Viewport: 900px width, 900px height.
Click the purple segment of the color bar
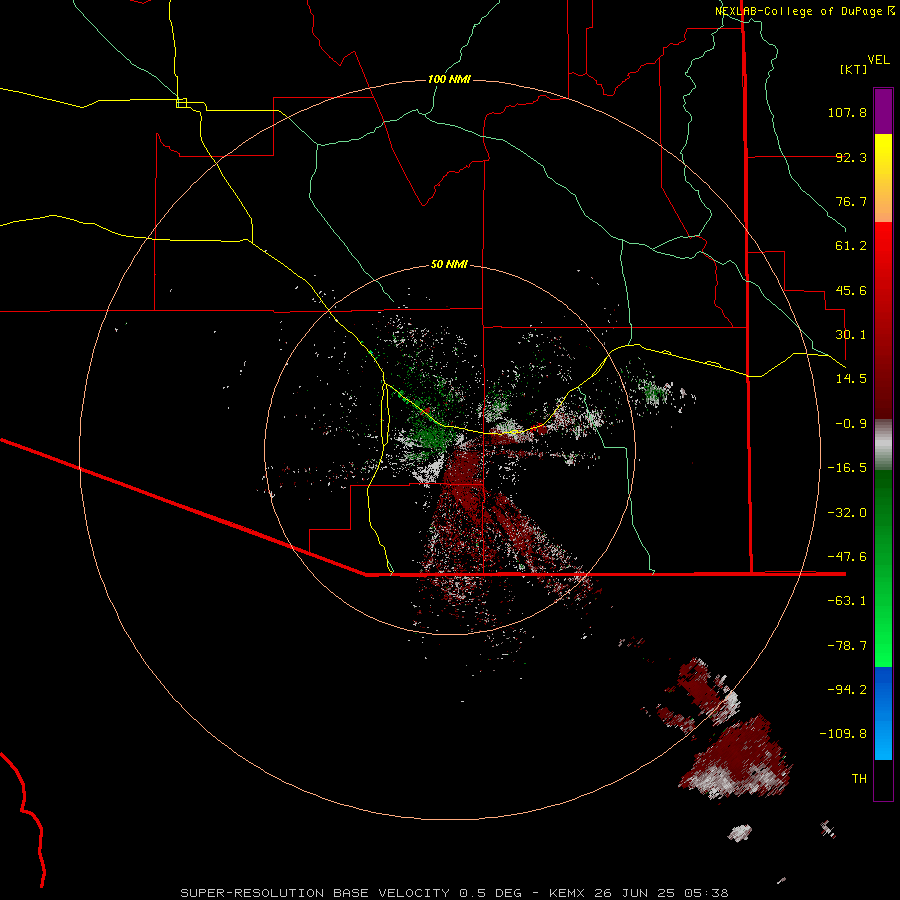click(883, 111)
